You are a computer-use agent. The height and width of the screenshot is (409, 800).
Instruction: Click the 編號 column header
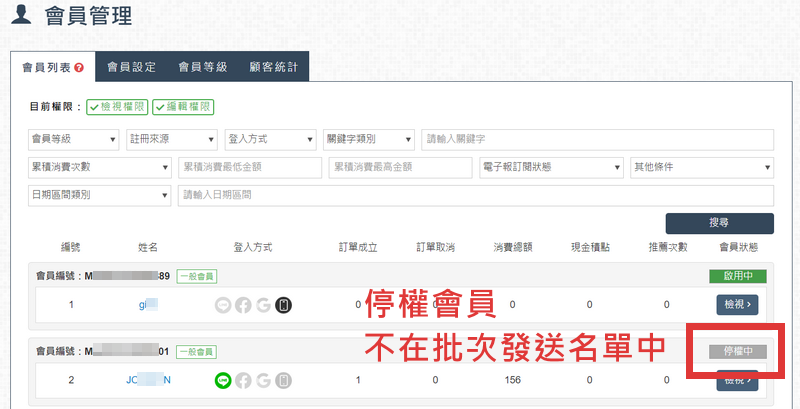(x=70, y=248)
